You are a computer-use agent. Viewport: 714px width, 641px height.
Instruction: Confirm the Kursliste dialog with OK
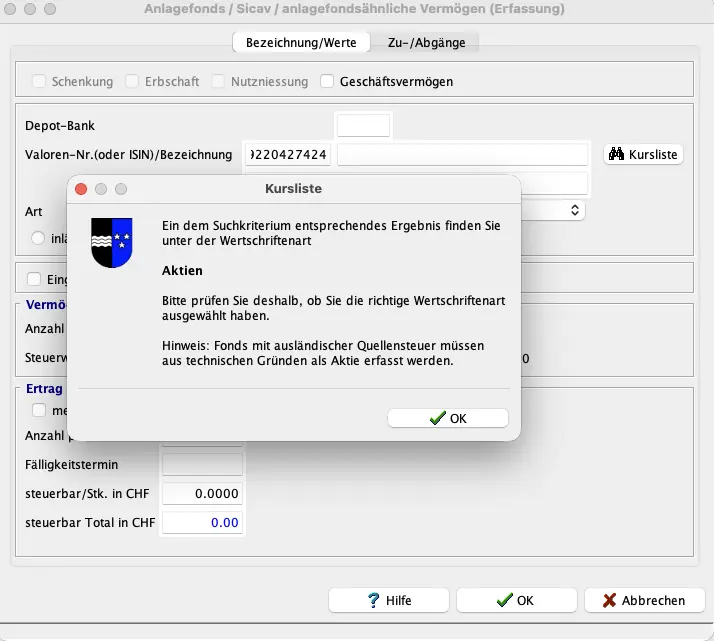(x=448, y=418)
